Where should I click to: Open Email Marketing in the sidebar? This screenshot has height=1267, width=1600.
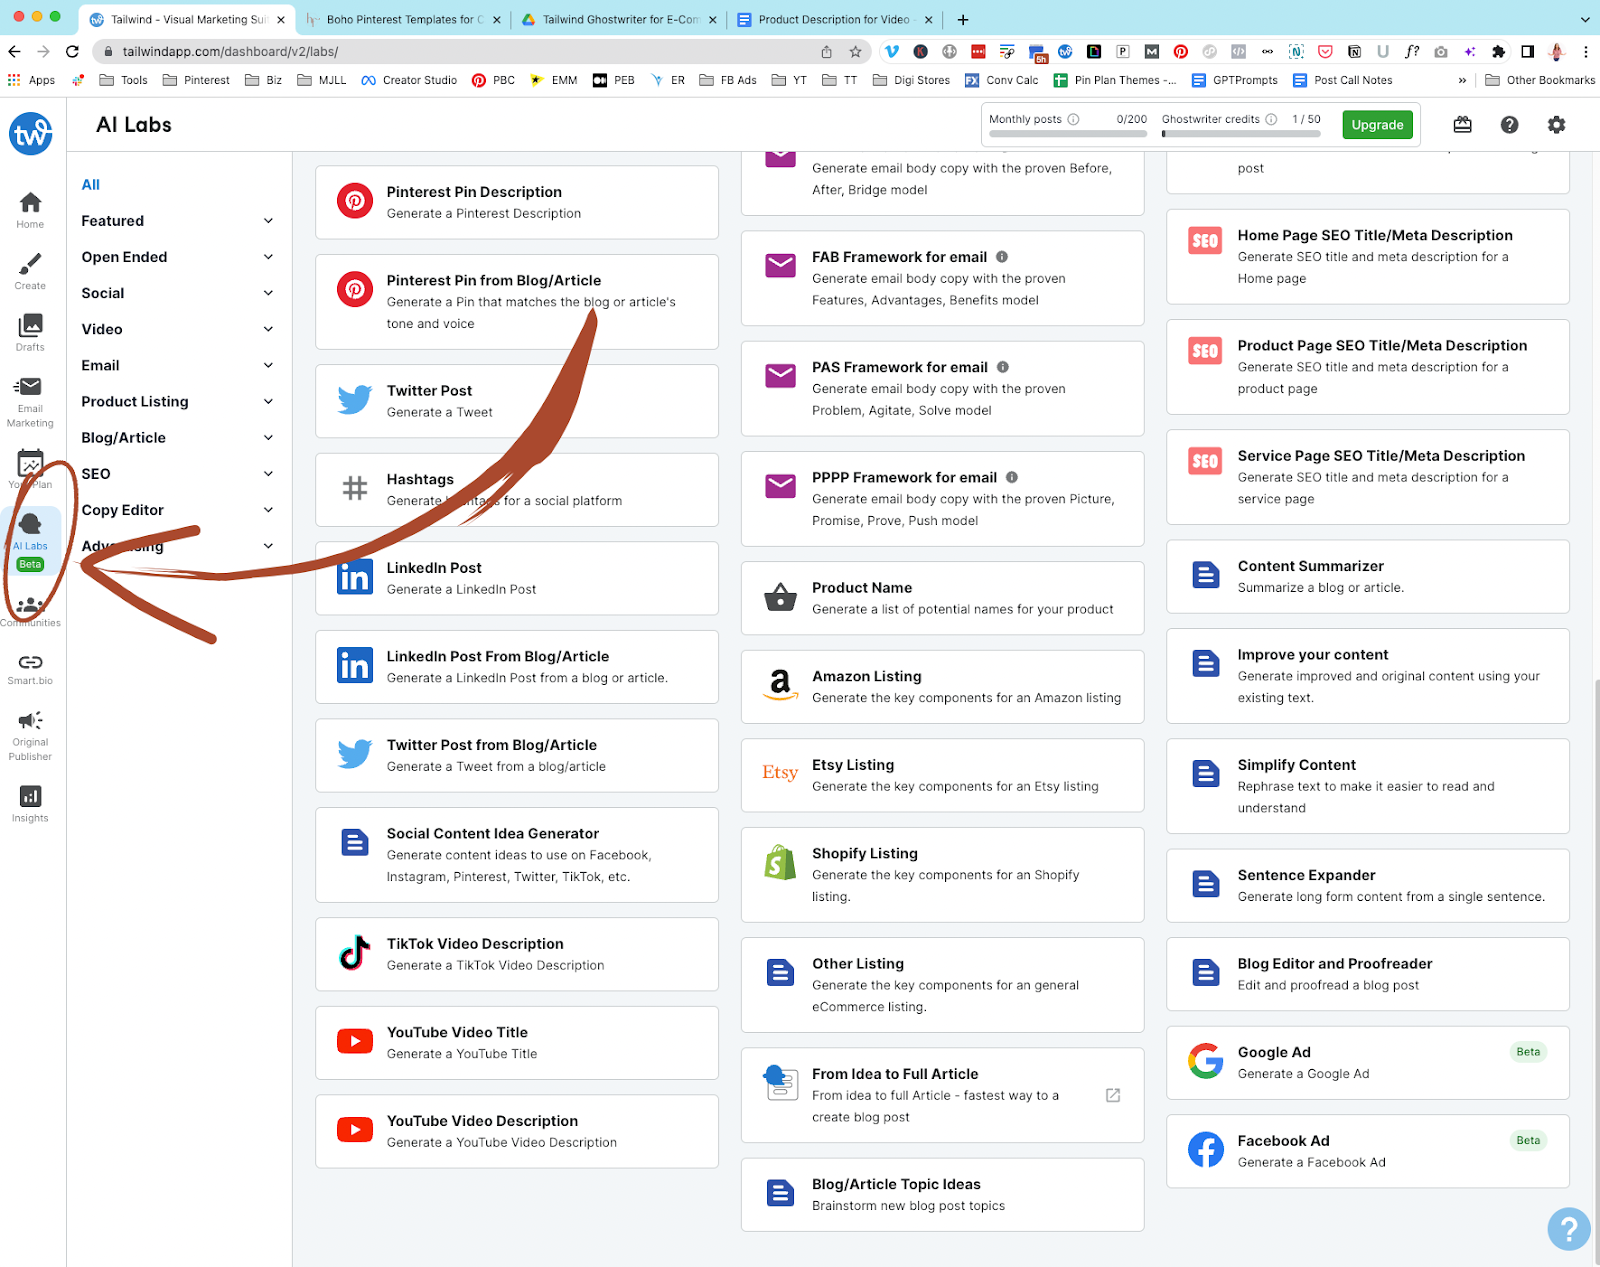[30, 402]
